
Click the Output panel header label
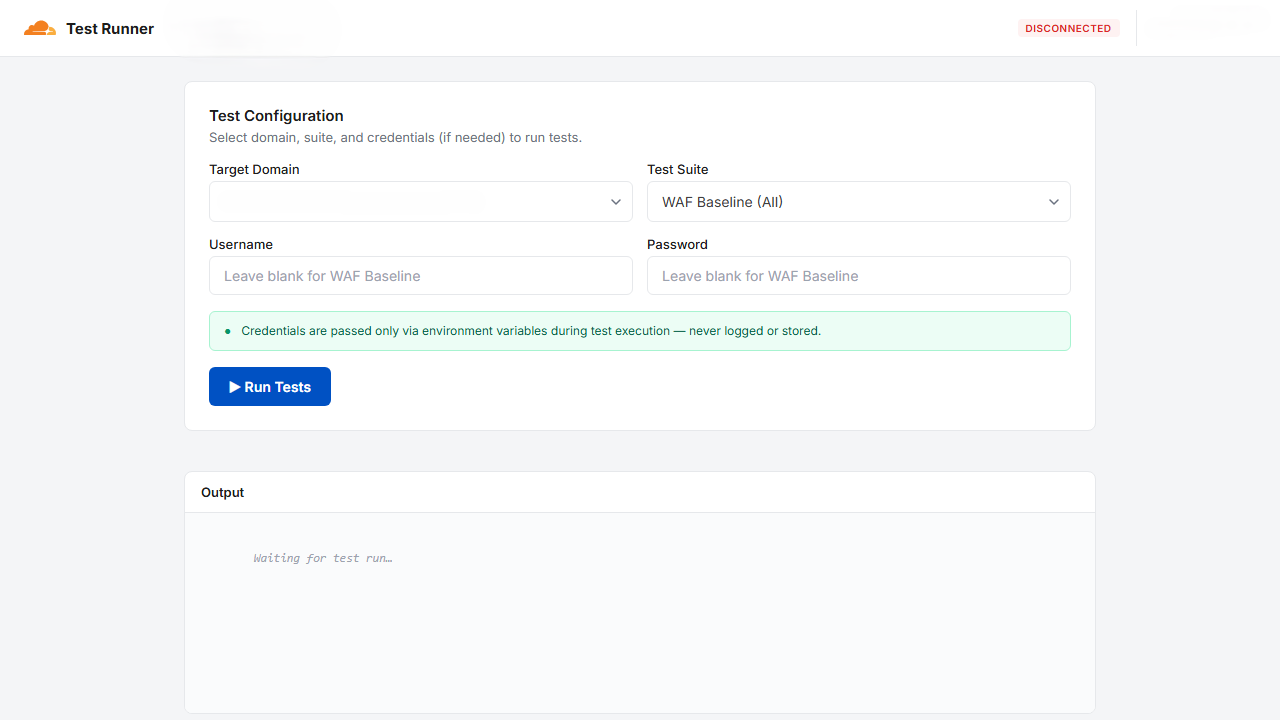pyautogui.click(x=222, y=492)
